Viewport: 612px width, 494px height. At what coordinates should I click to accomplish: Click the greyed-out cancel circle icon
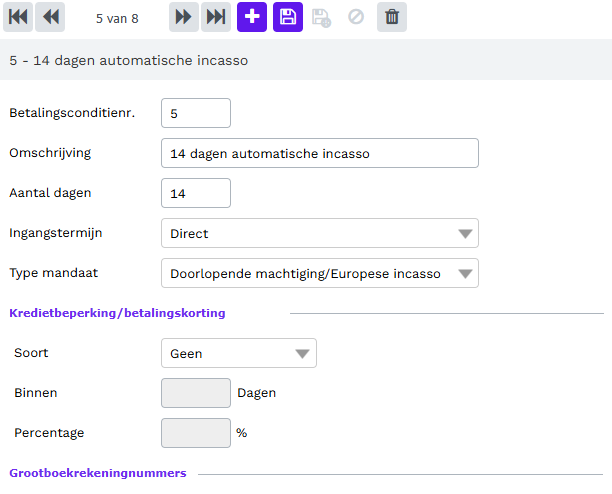coord(356,17)
